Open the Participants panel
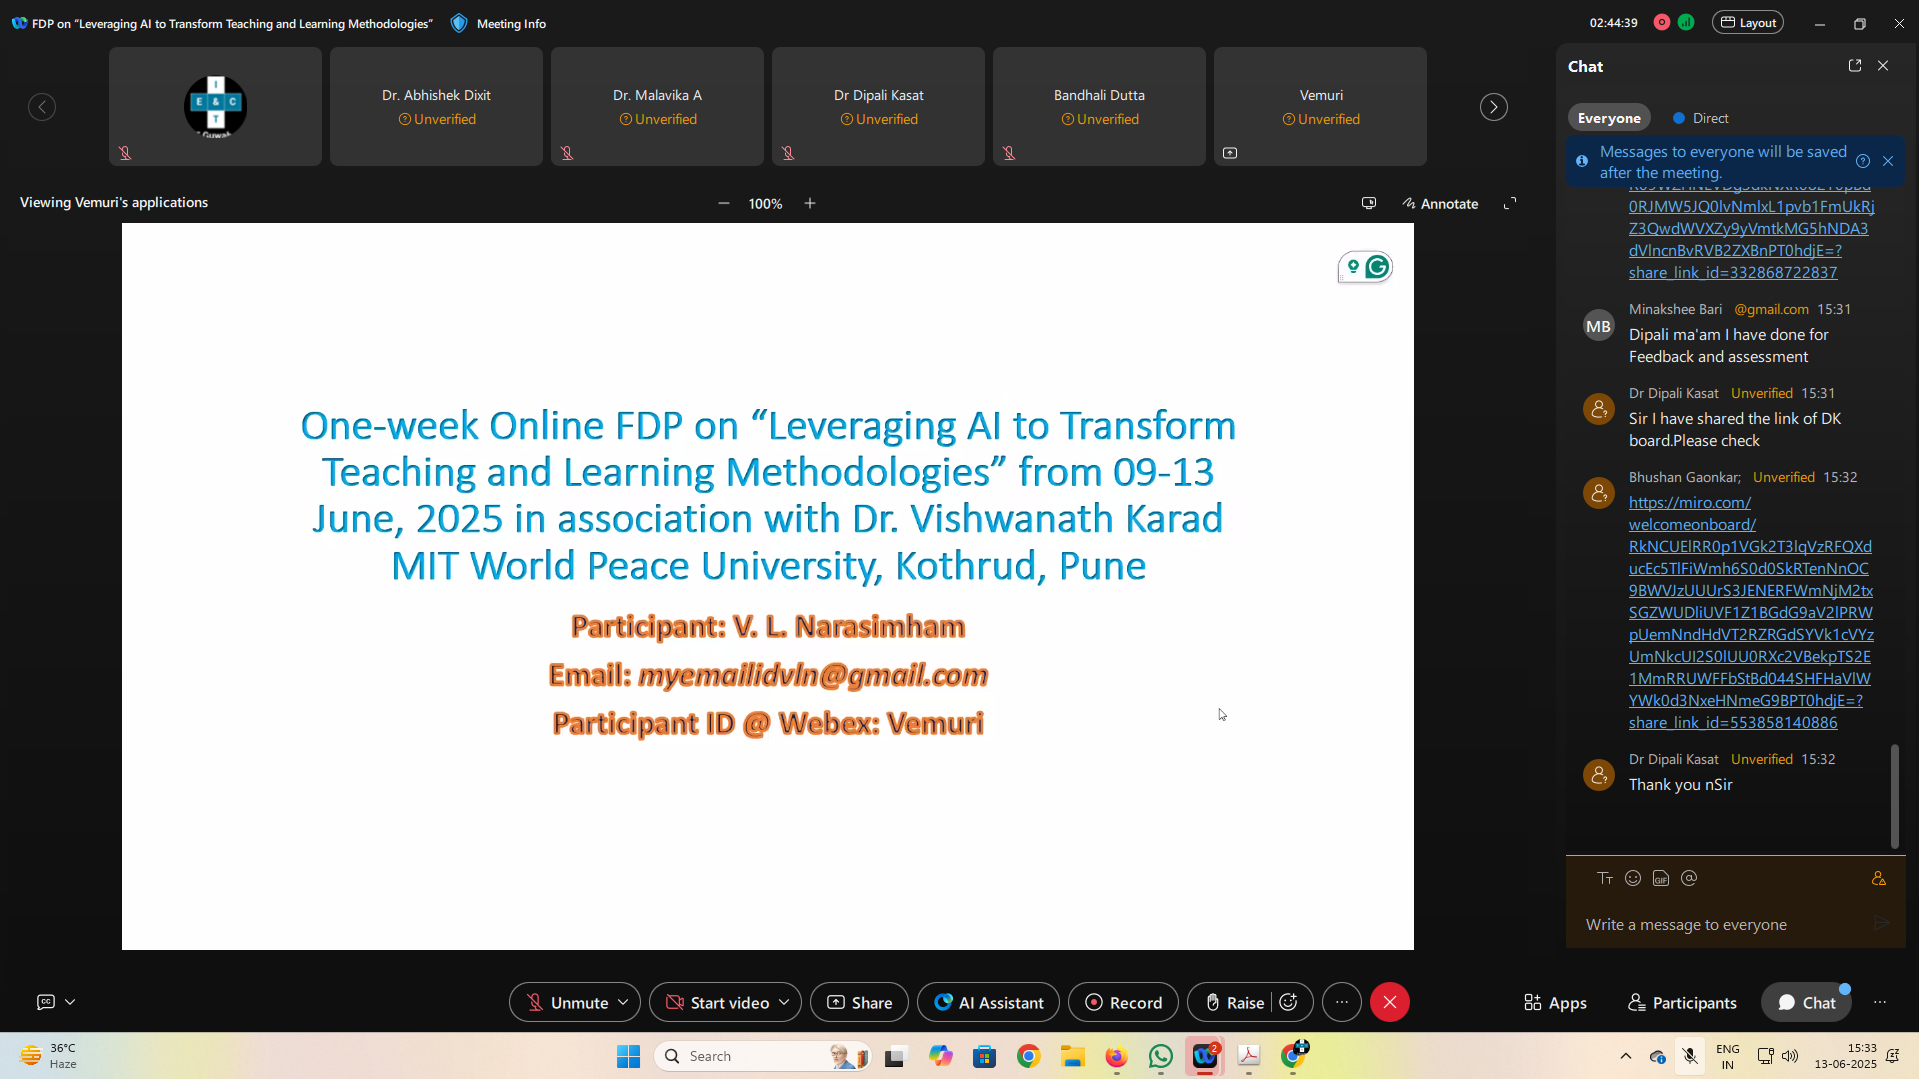This screenshot has height=1079, width=1919. point(1682,1002)
